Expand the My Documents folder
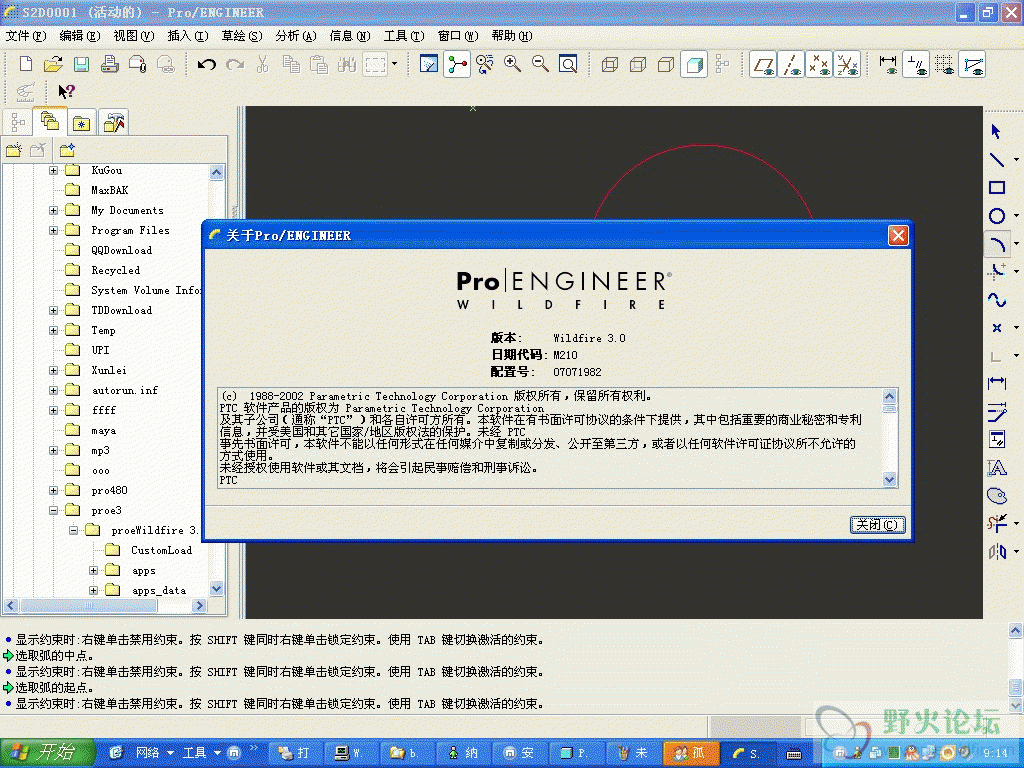The image size is (1024, 768). pyautogui.click(x=54, y=210)
